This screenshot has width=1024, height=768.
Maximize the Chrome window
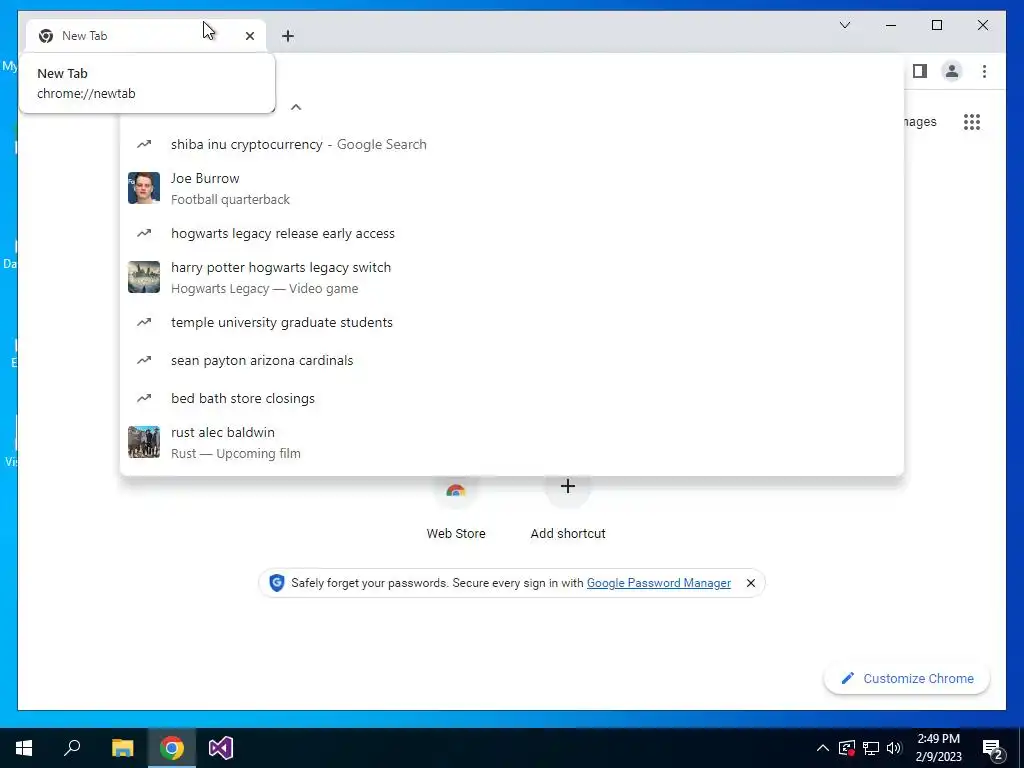tap(936, 25)
